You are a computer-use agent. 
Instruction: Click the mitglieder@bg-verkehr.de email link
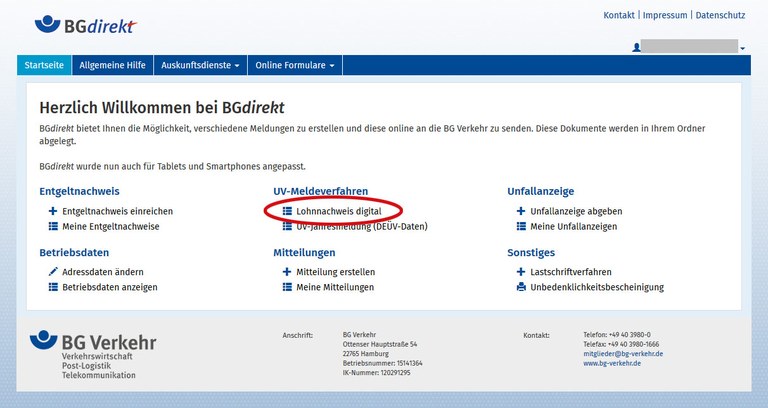[623, 354]
